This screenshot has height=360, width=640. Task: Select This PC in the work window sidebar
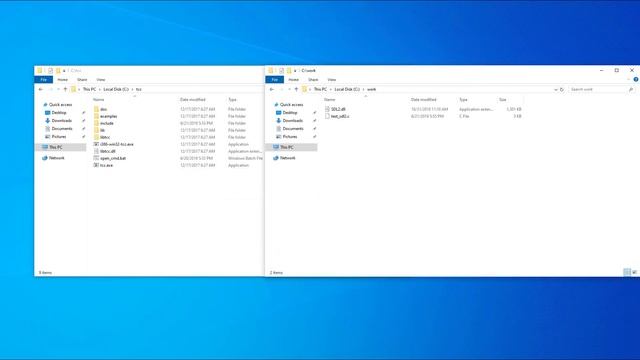[x=287, y=147]
